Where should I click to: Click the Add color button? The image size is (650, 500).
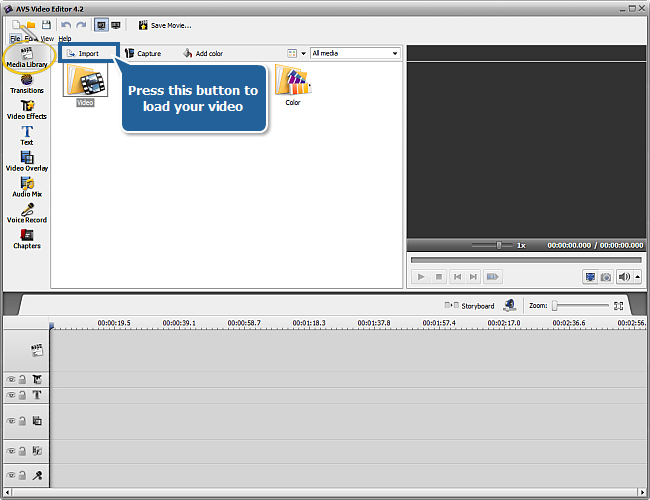pos(203,53)
